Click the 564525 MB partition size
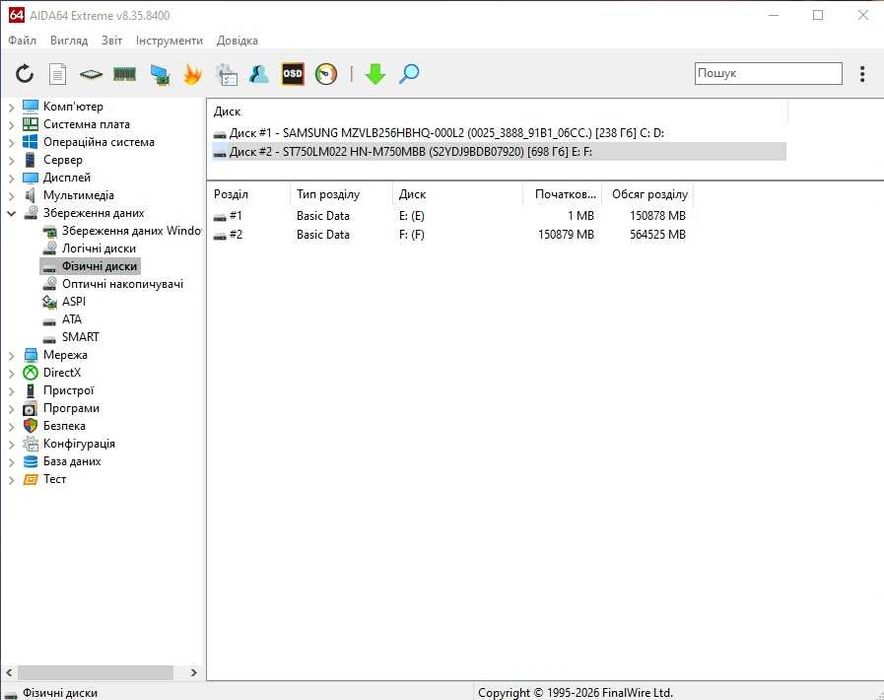The image size is (884, 700). tap(657, 234)
